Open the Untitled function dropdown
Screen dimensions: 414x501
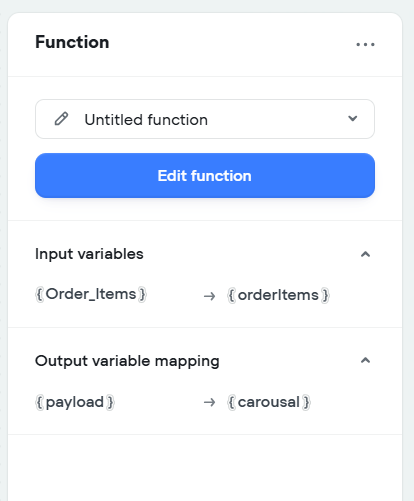pos(205,119)
